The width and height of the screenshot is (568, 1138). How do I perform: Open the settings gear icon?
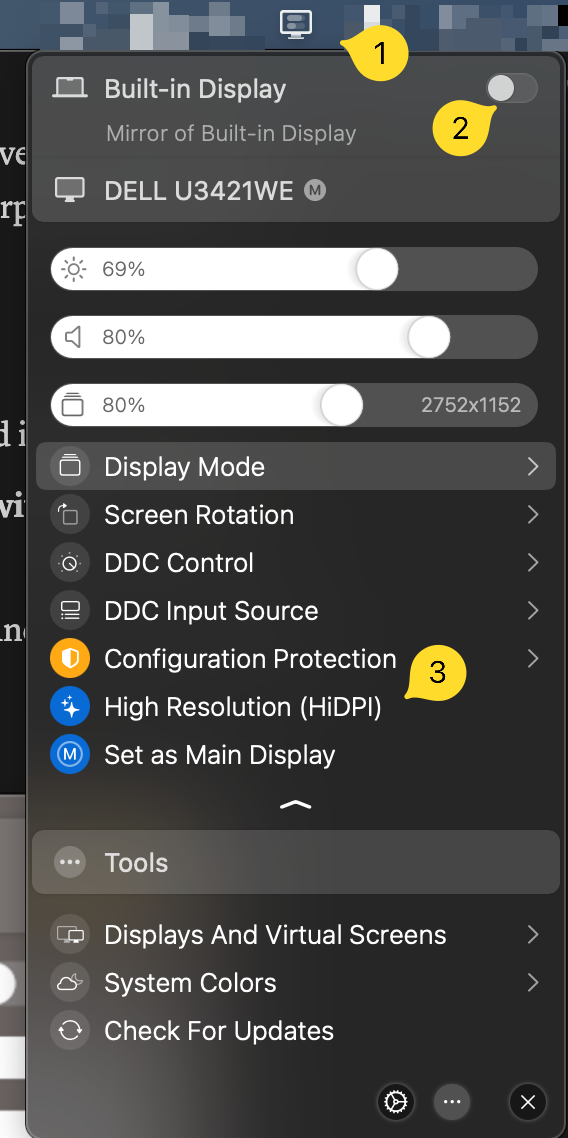click(396, 1102)
